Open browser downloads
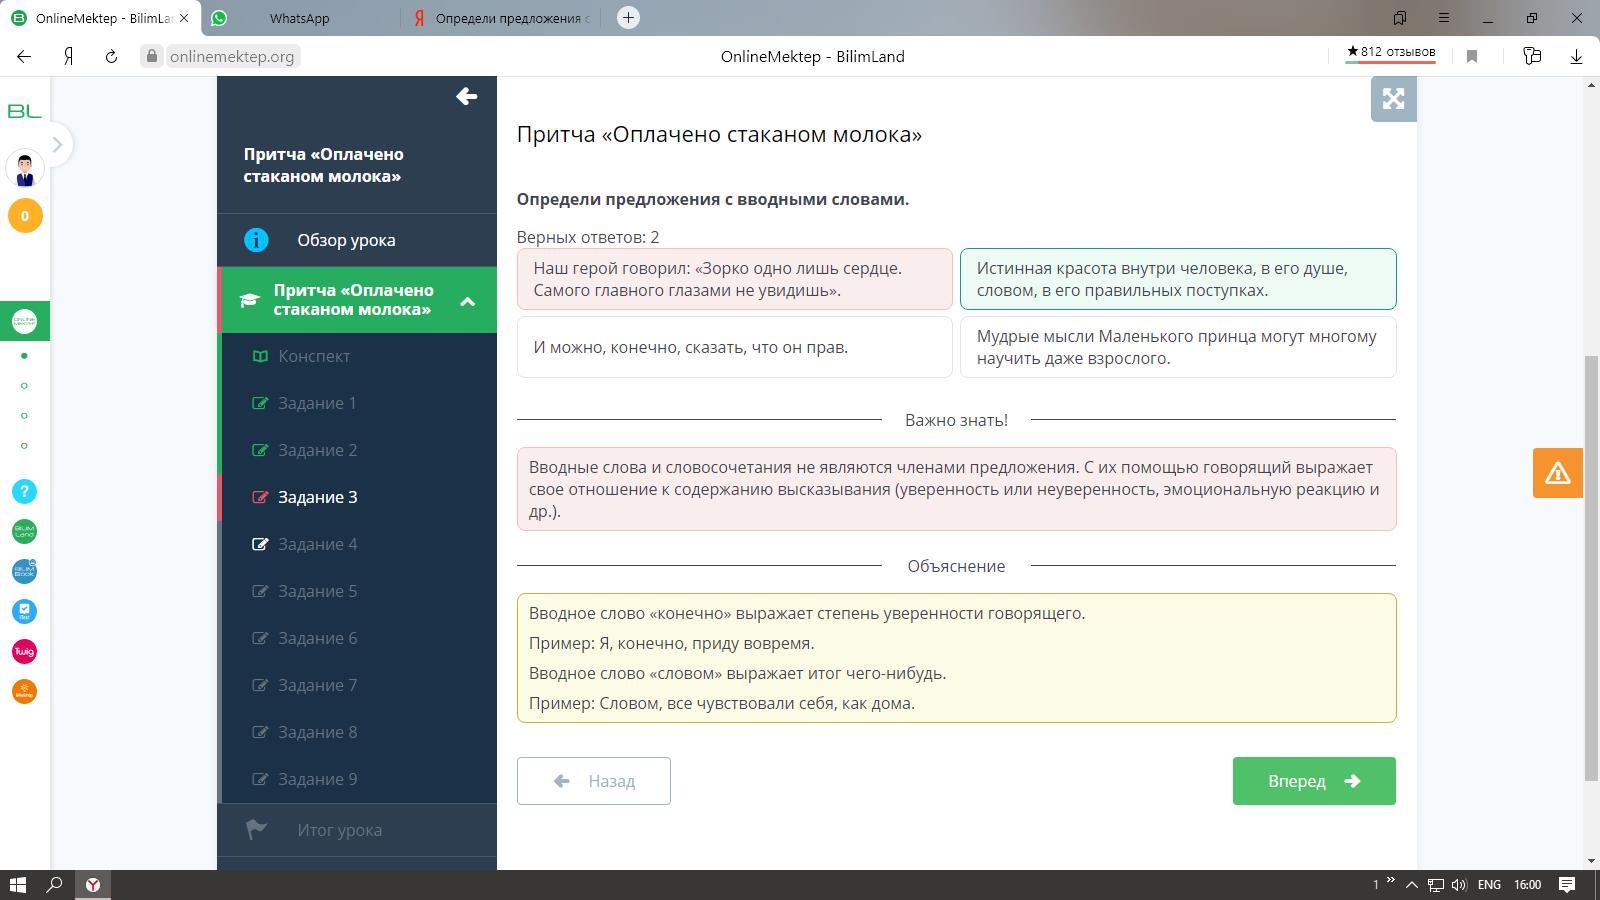The height and width of the screenshot is (900, 1600). 1576,57
